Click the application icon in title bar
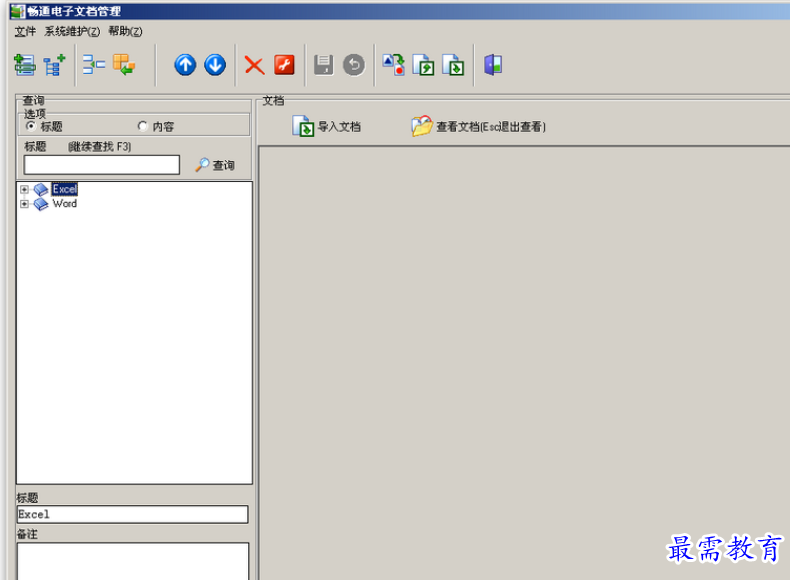 (x=18, y=11)
